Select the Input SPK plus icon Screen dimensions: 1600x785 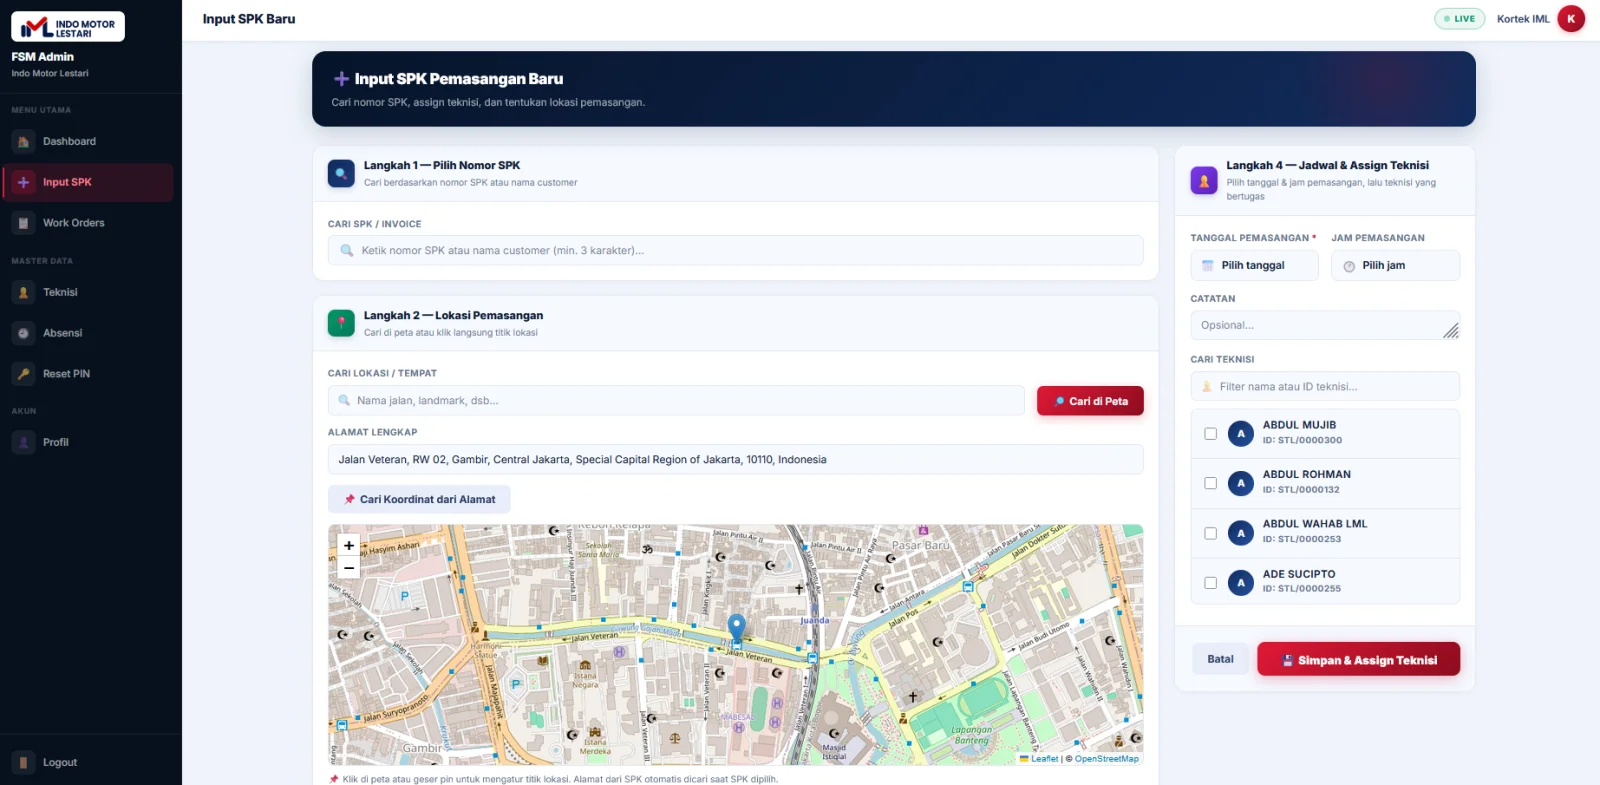[23, 183]
